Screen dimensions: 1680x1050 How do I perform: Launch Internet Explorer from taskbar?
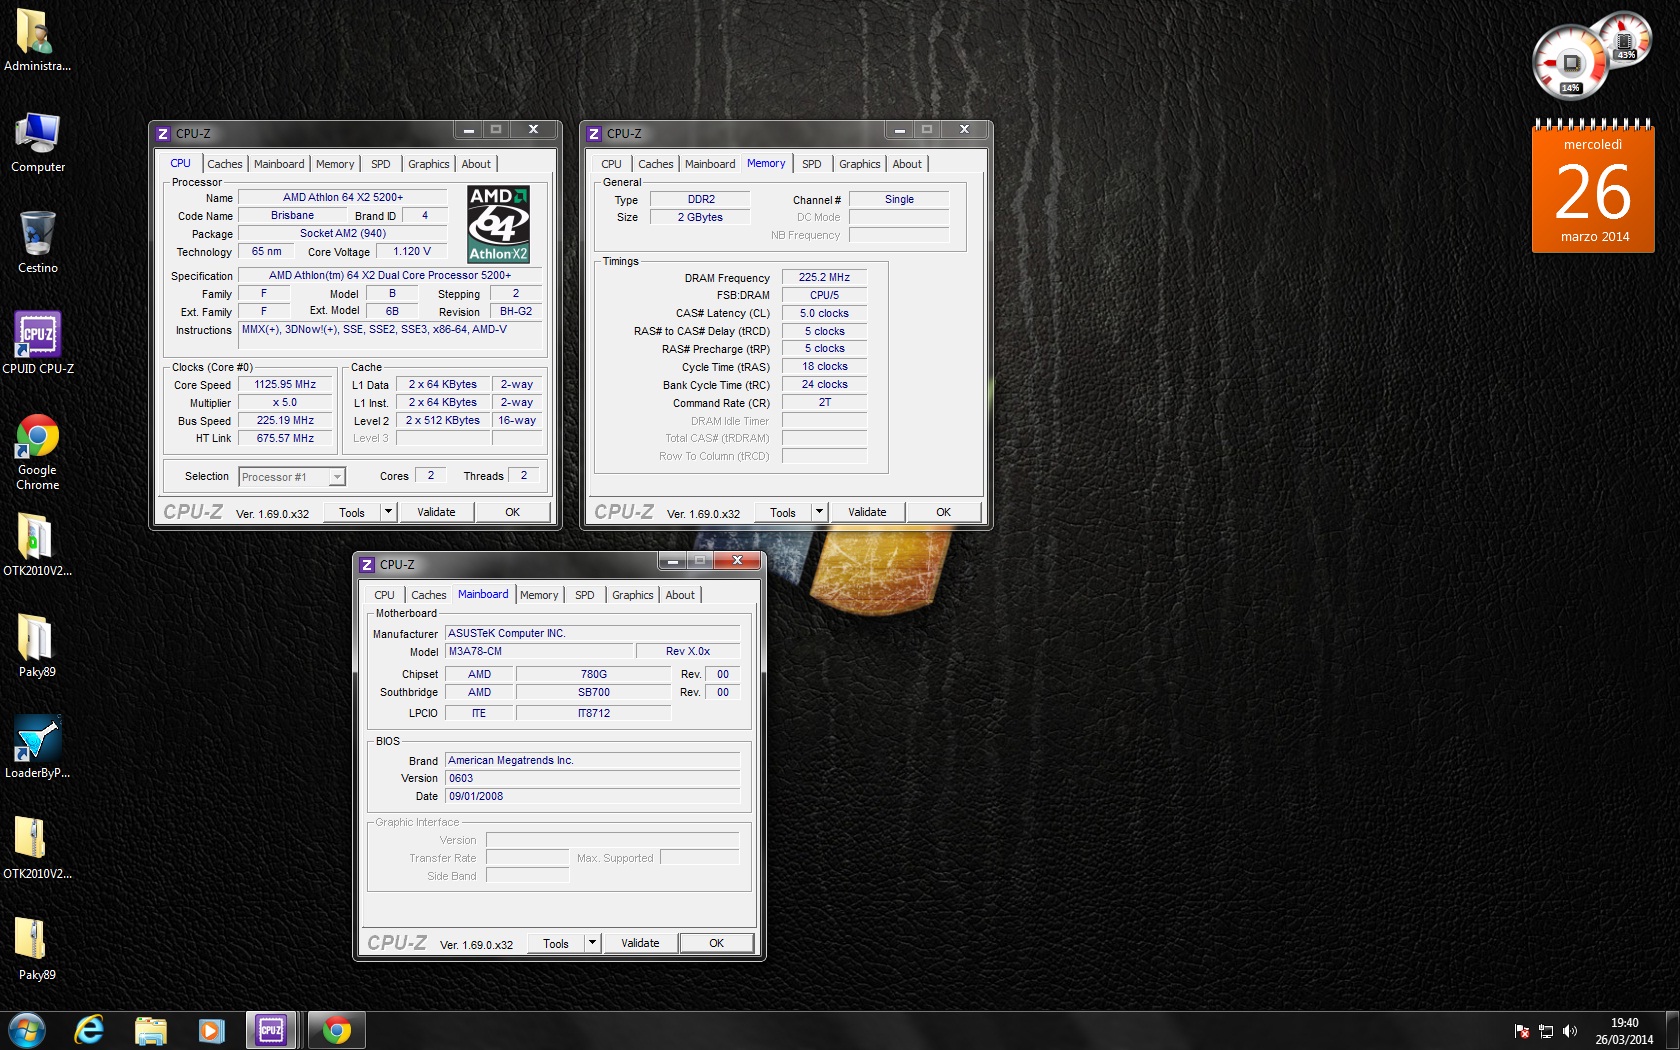click(x=89, y=1030)
